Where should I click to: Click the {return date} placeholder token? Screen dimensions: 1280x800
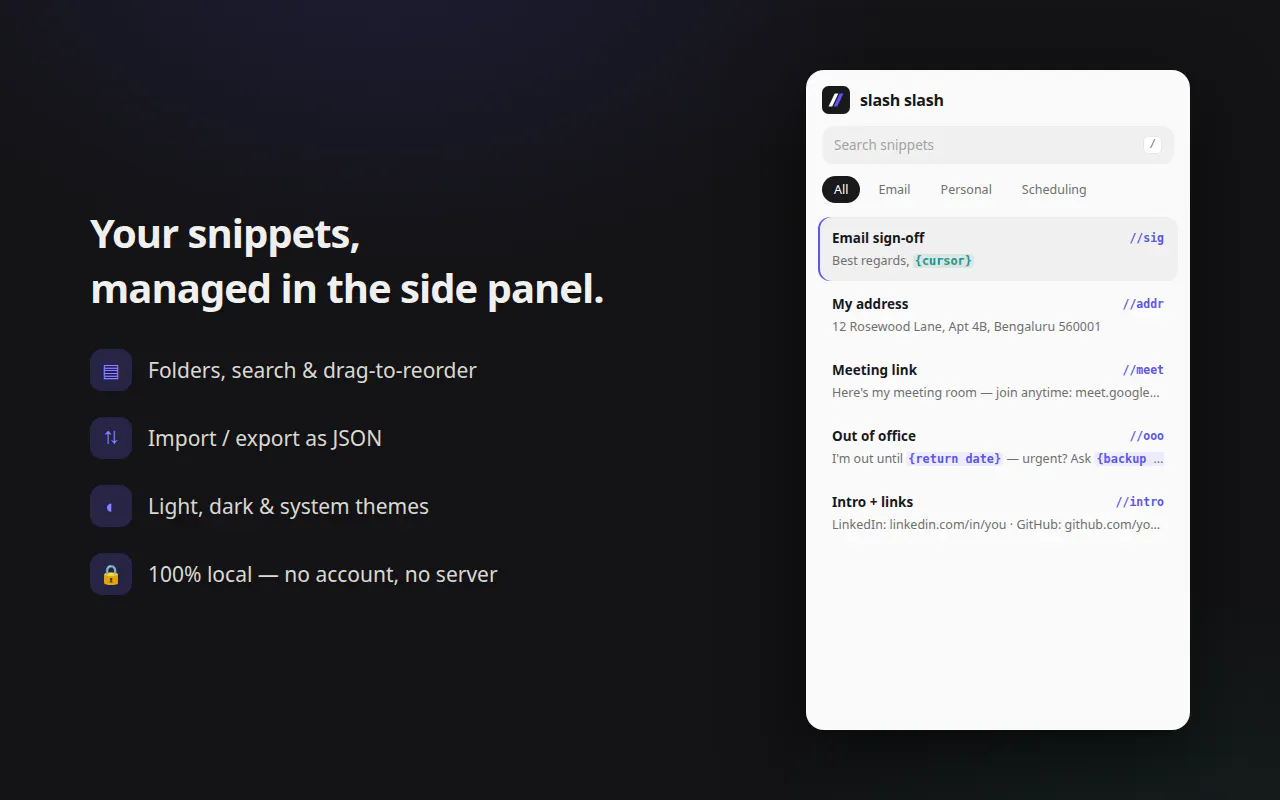tap(955, 459)
